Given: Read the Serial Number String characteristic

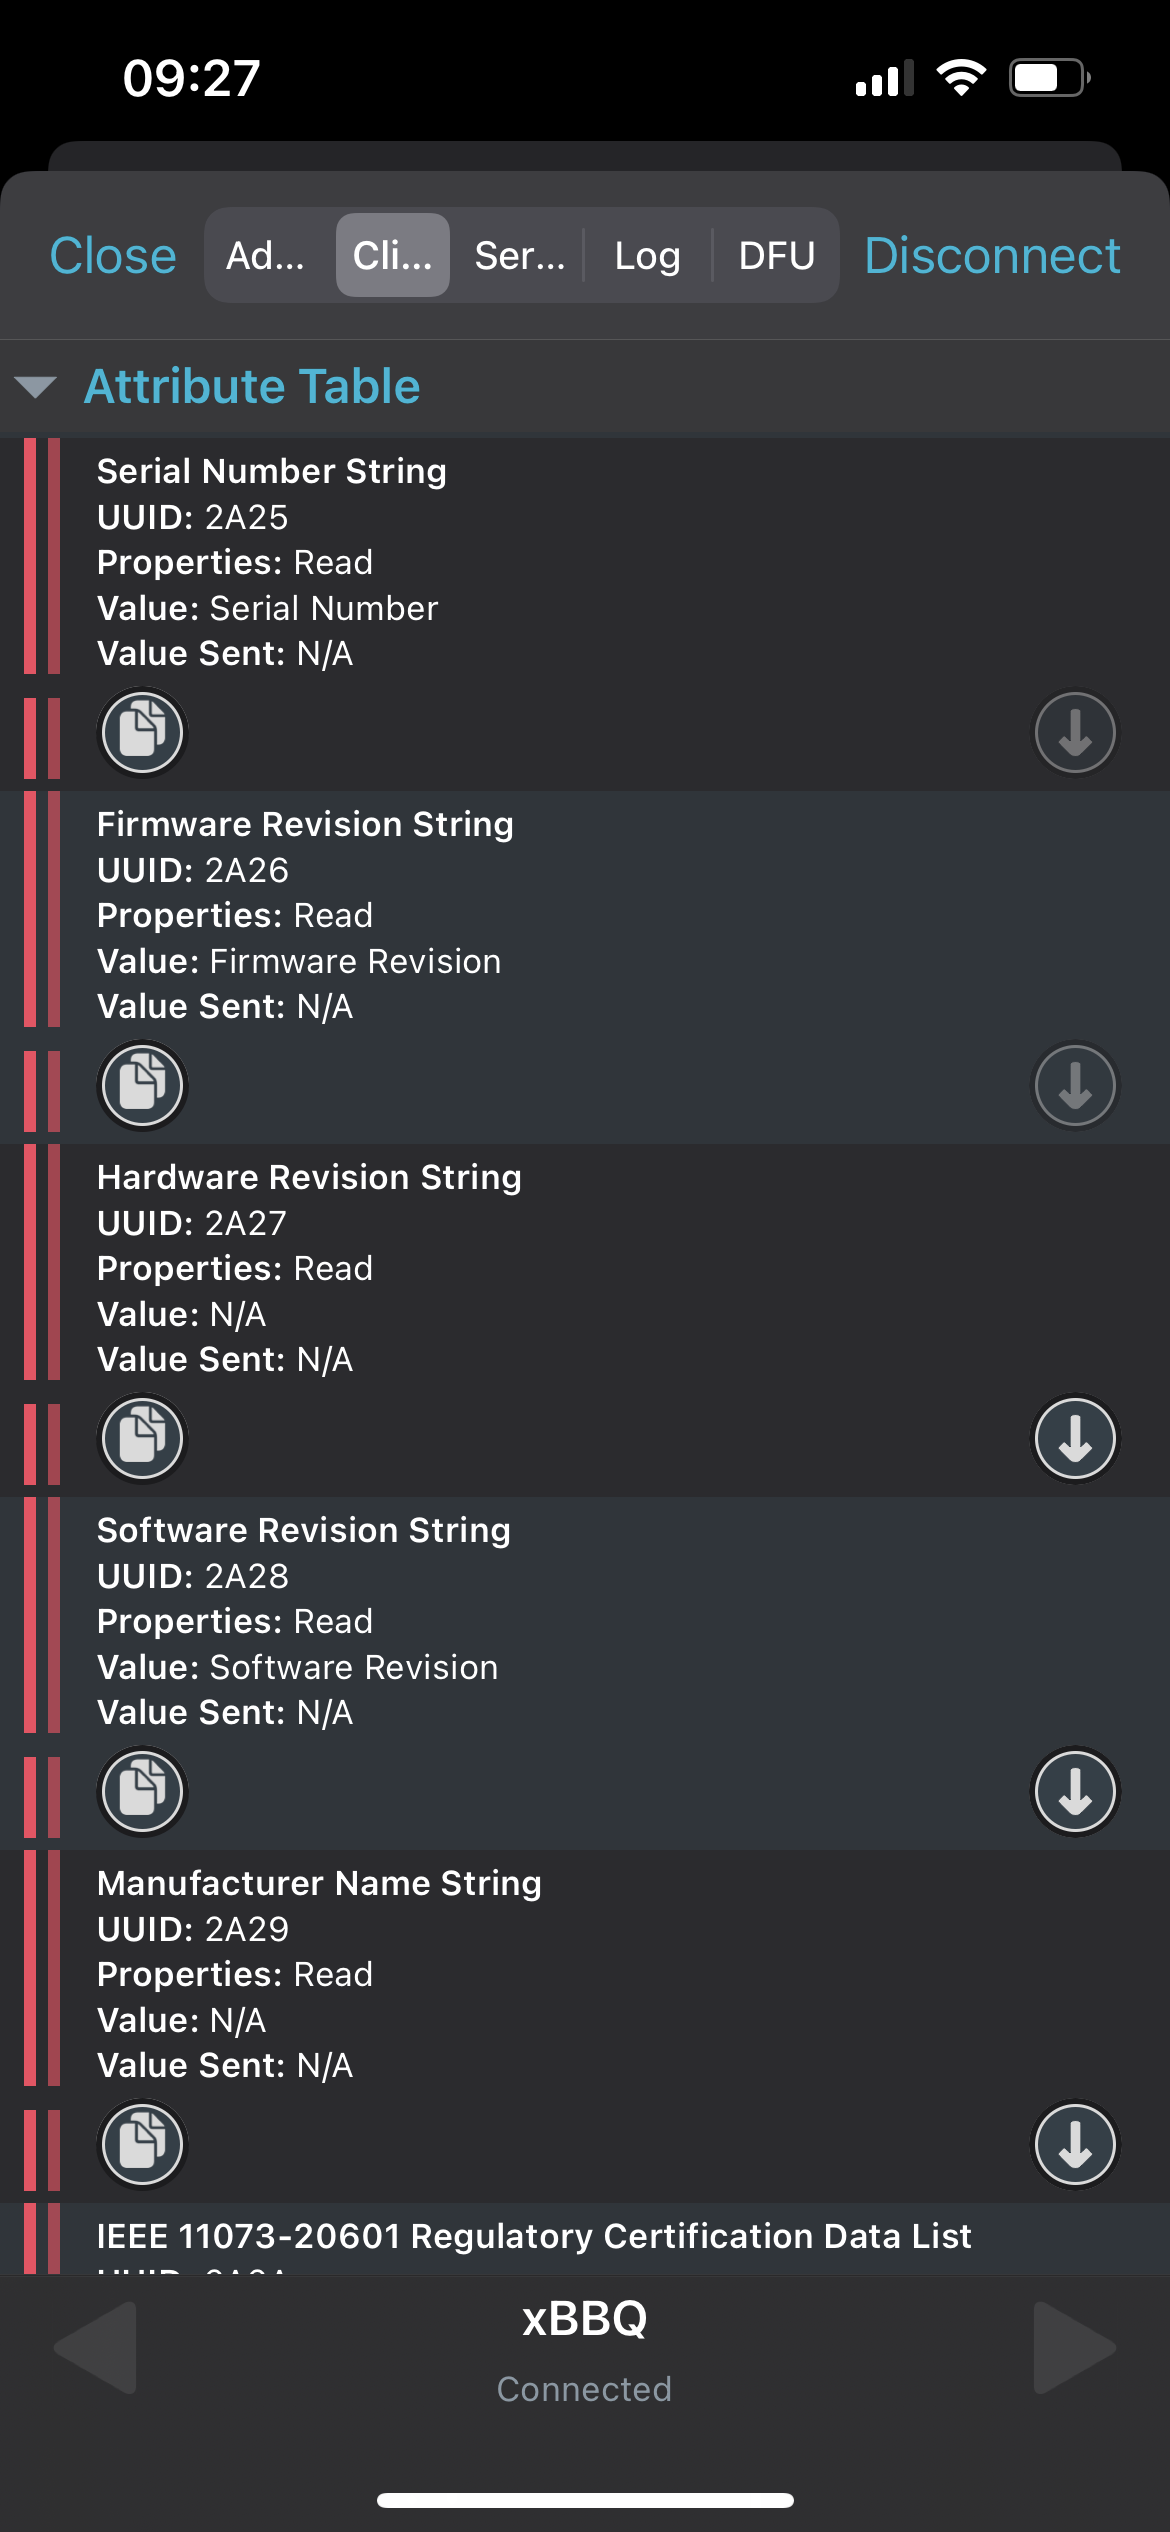Looking at the screenshot, I should click(1075, 732).
